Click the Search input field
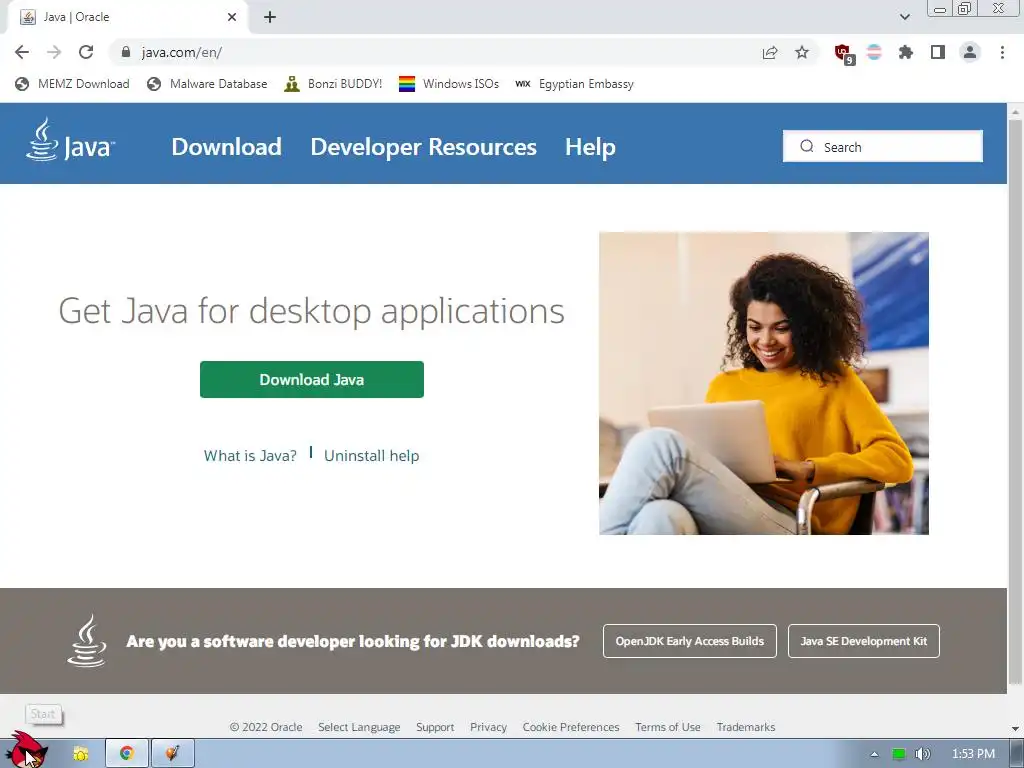 (882, 146)
